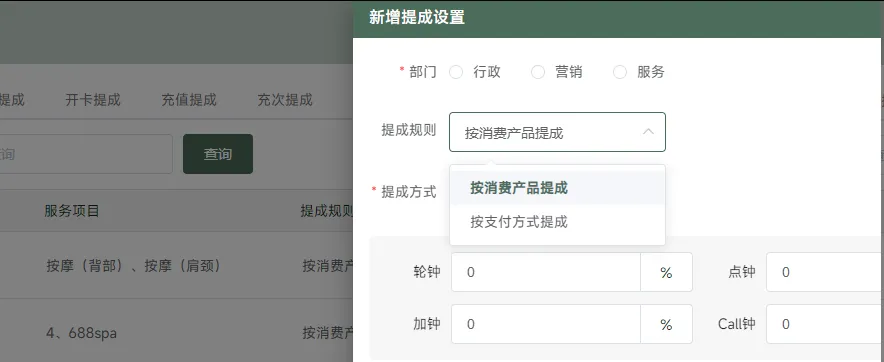This screenshot has height=362, width=884.
Task: Click the 轮钟 percentage input field
Action: pos(546,272)
